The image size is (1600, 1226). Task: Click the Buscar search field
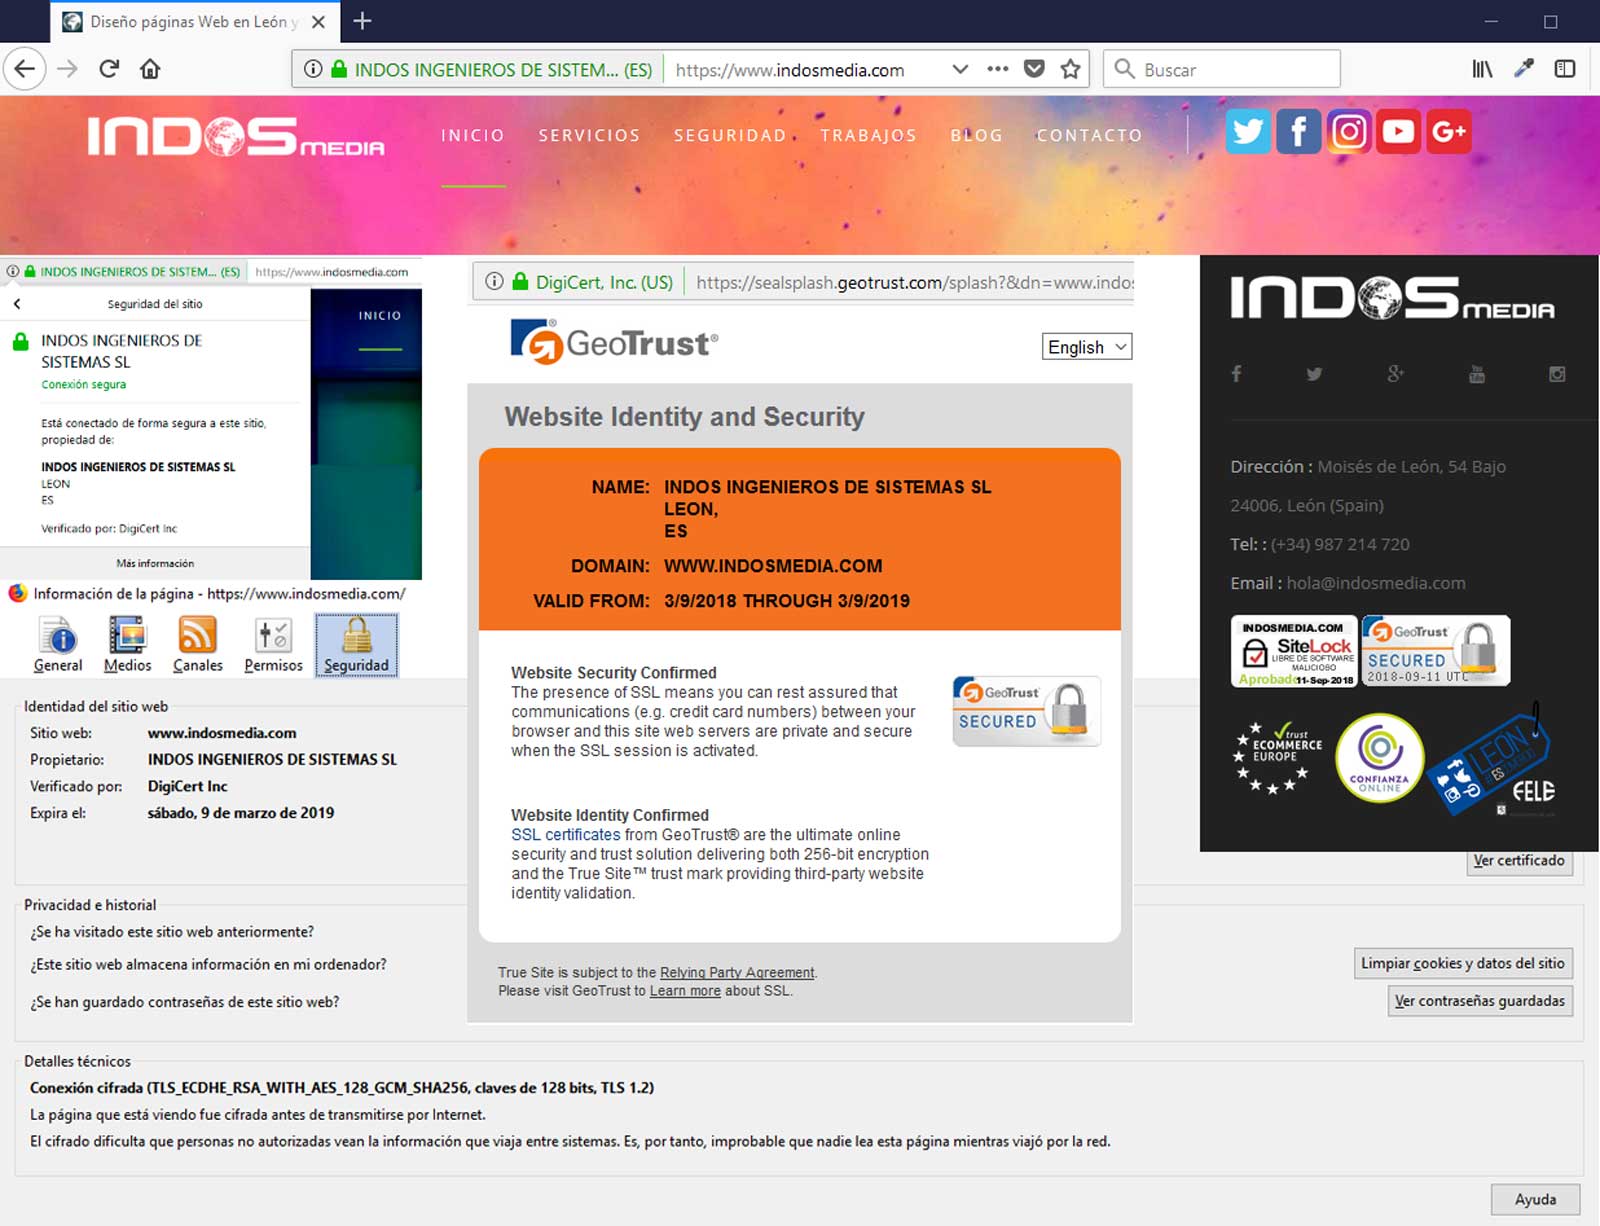[x=1222, y=69]
